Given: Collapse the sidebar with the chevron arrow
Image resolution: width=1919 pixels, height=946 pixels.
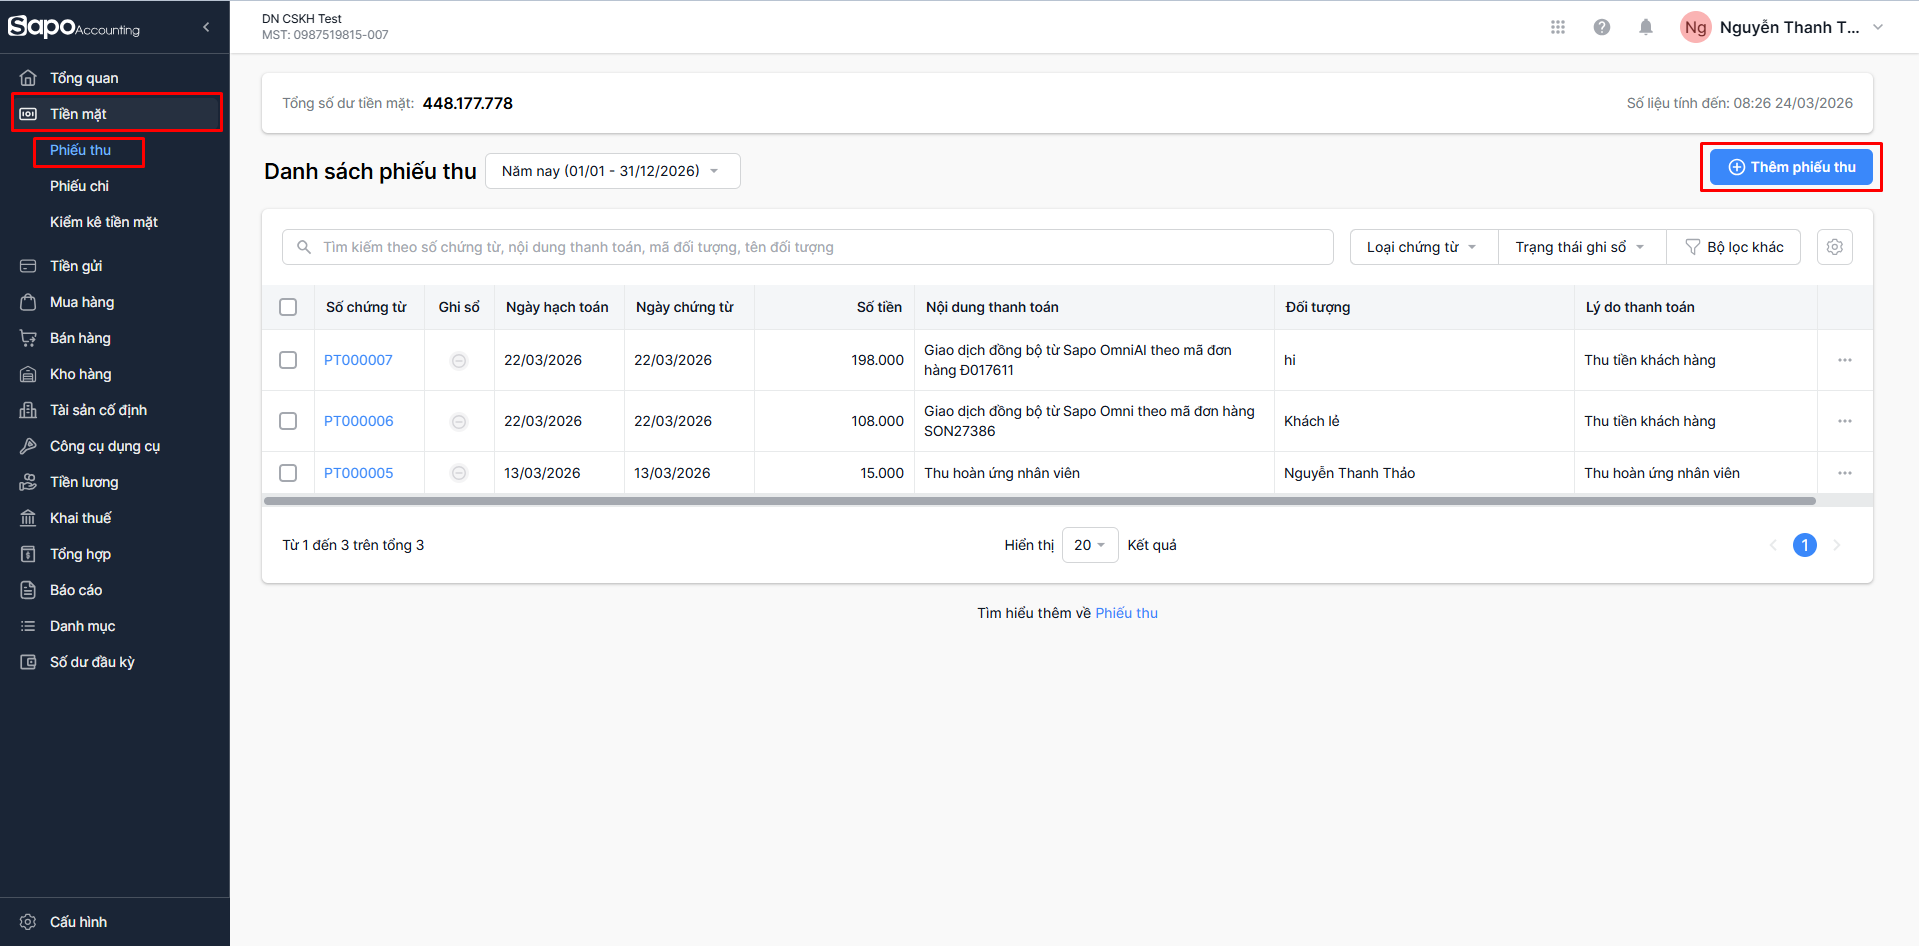Looking at the screenshot, I should [206, 27].
